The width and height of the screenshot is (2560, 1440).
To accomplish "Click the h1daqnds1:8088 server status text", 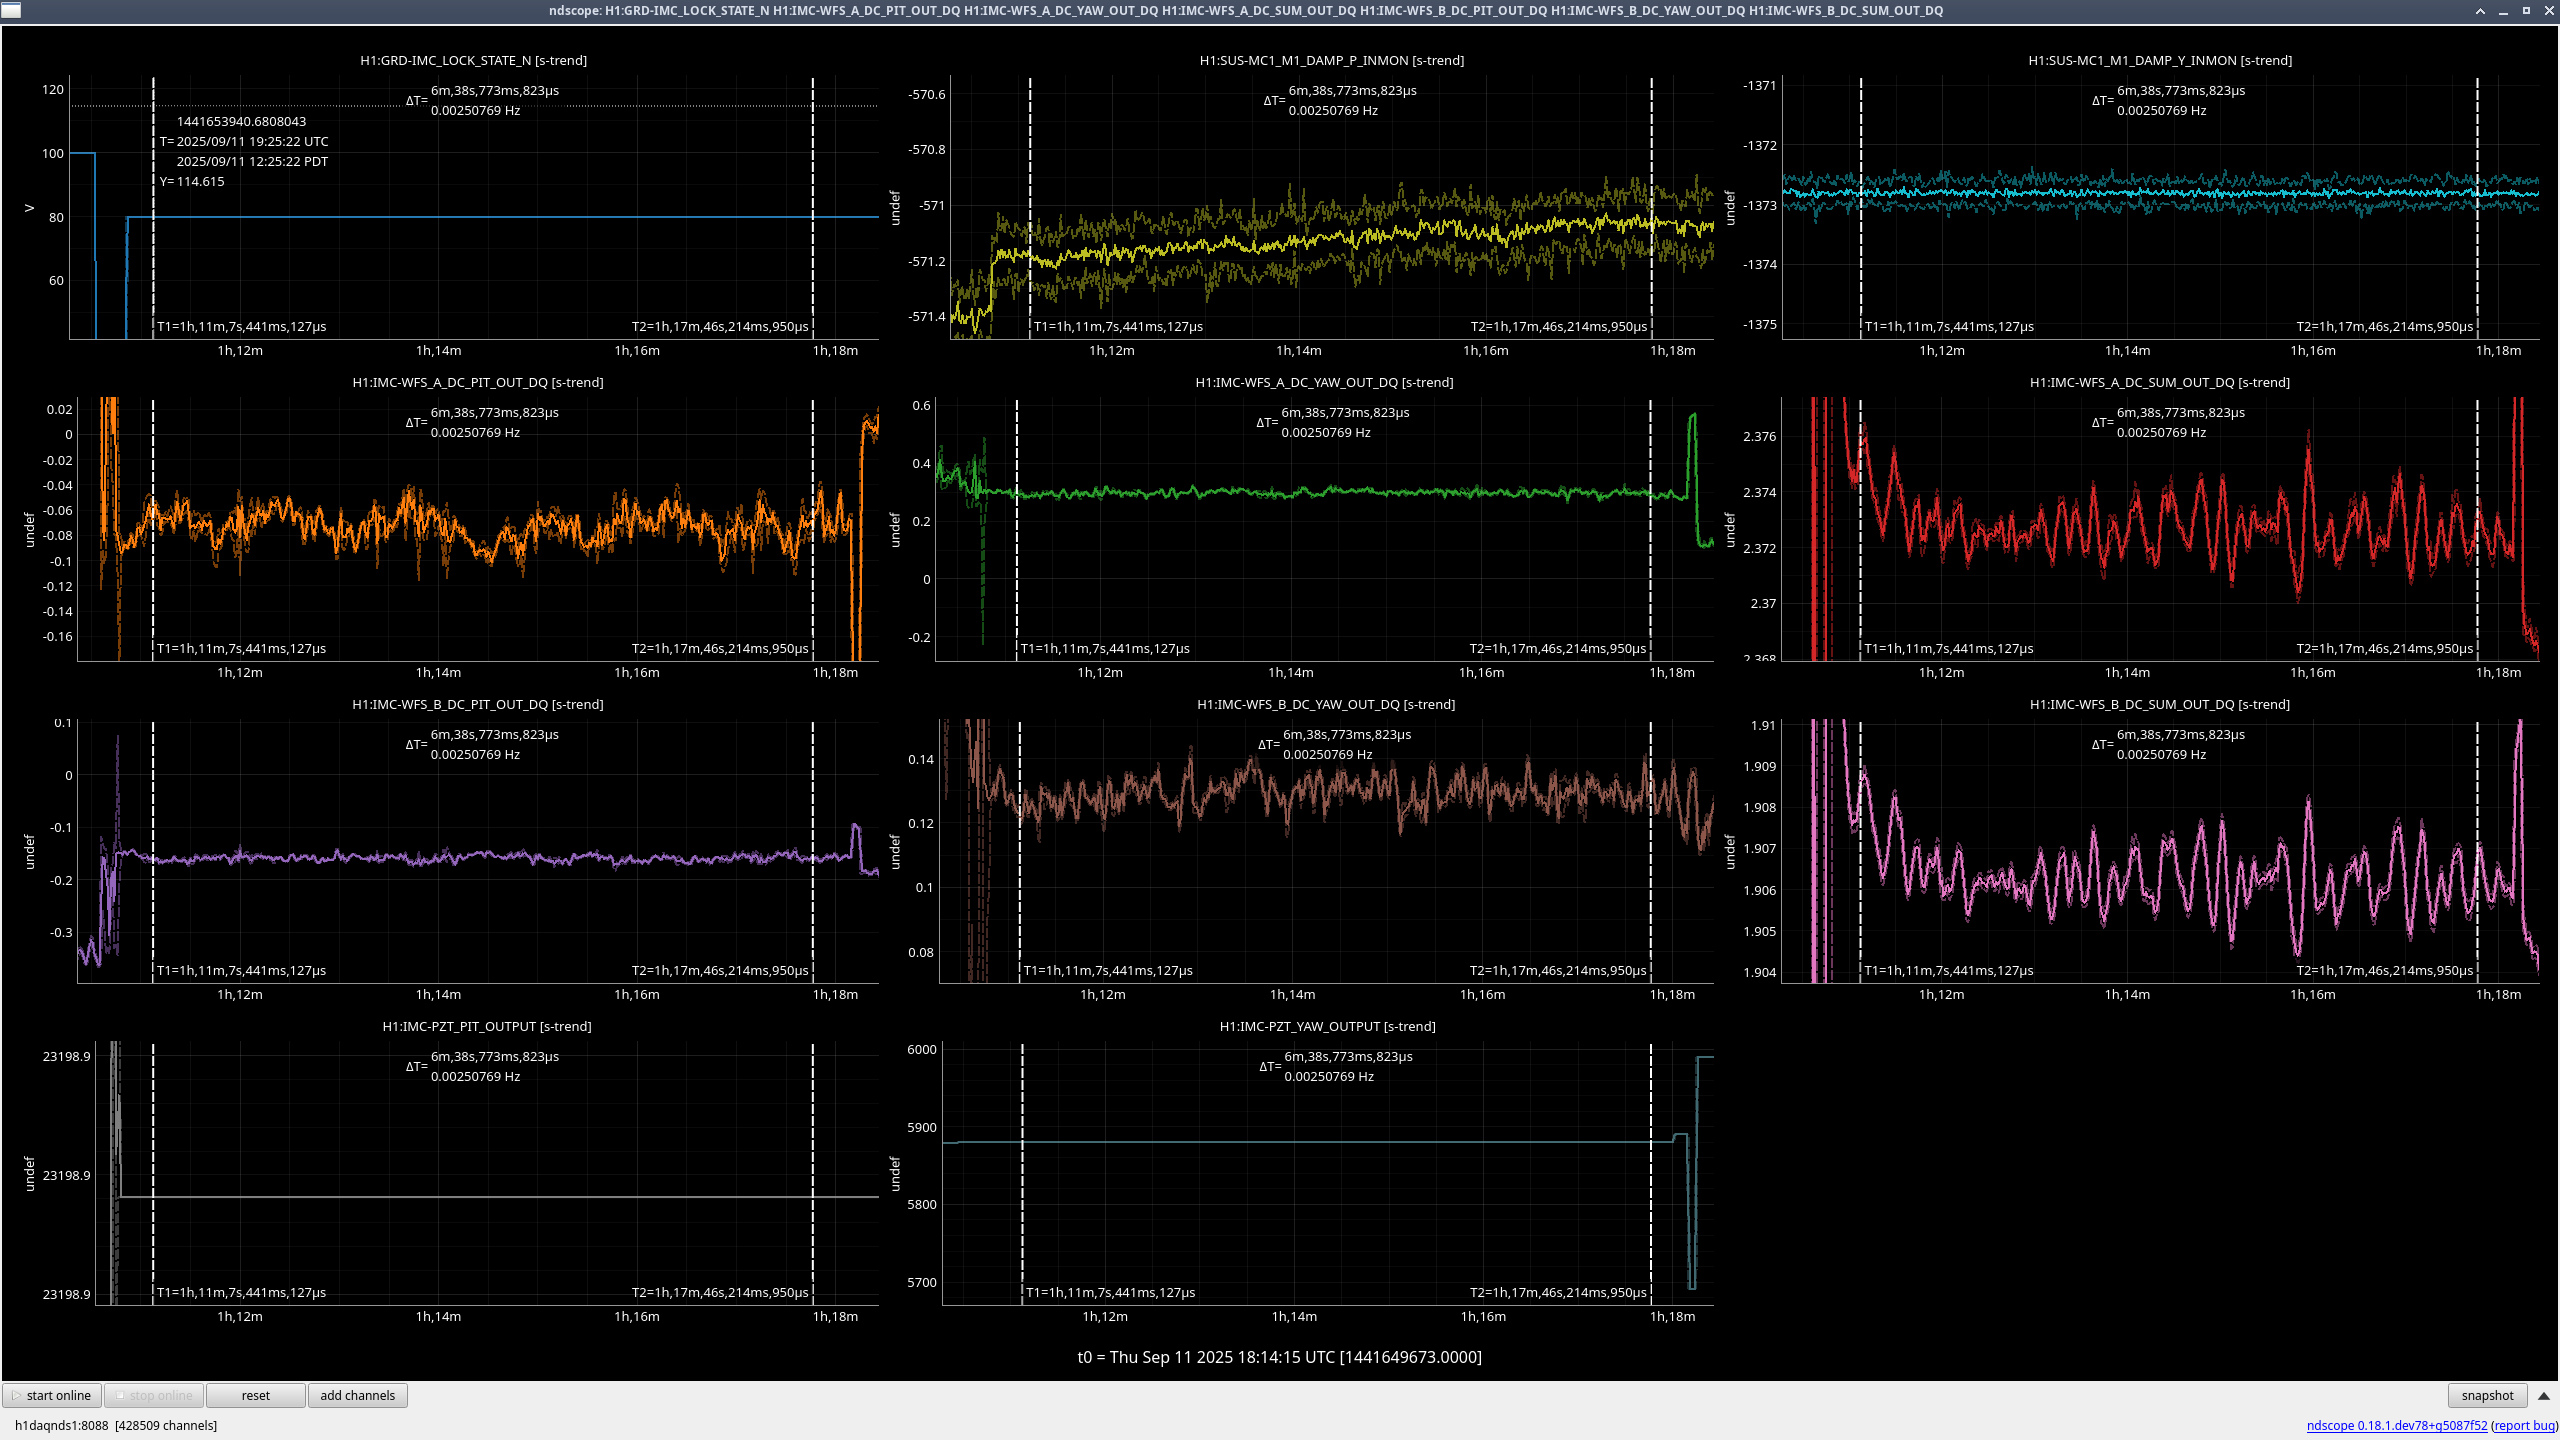I will tap(115, 1425).
